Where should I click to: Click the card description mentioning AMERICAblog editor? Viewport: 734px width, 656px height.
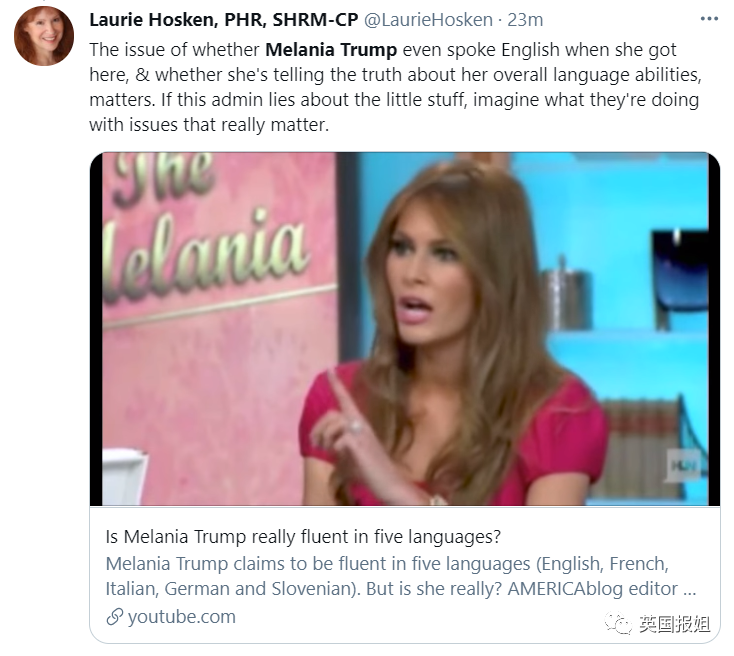[401, 576]
